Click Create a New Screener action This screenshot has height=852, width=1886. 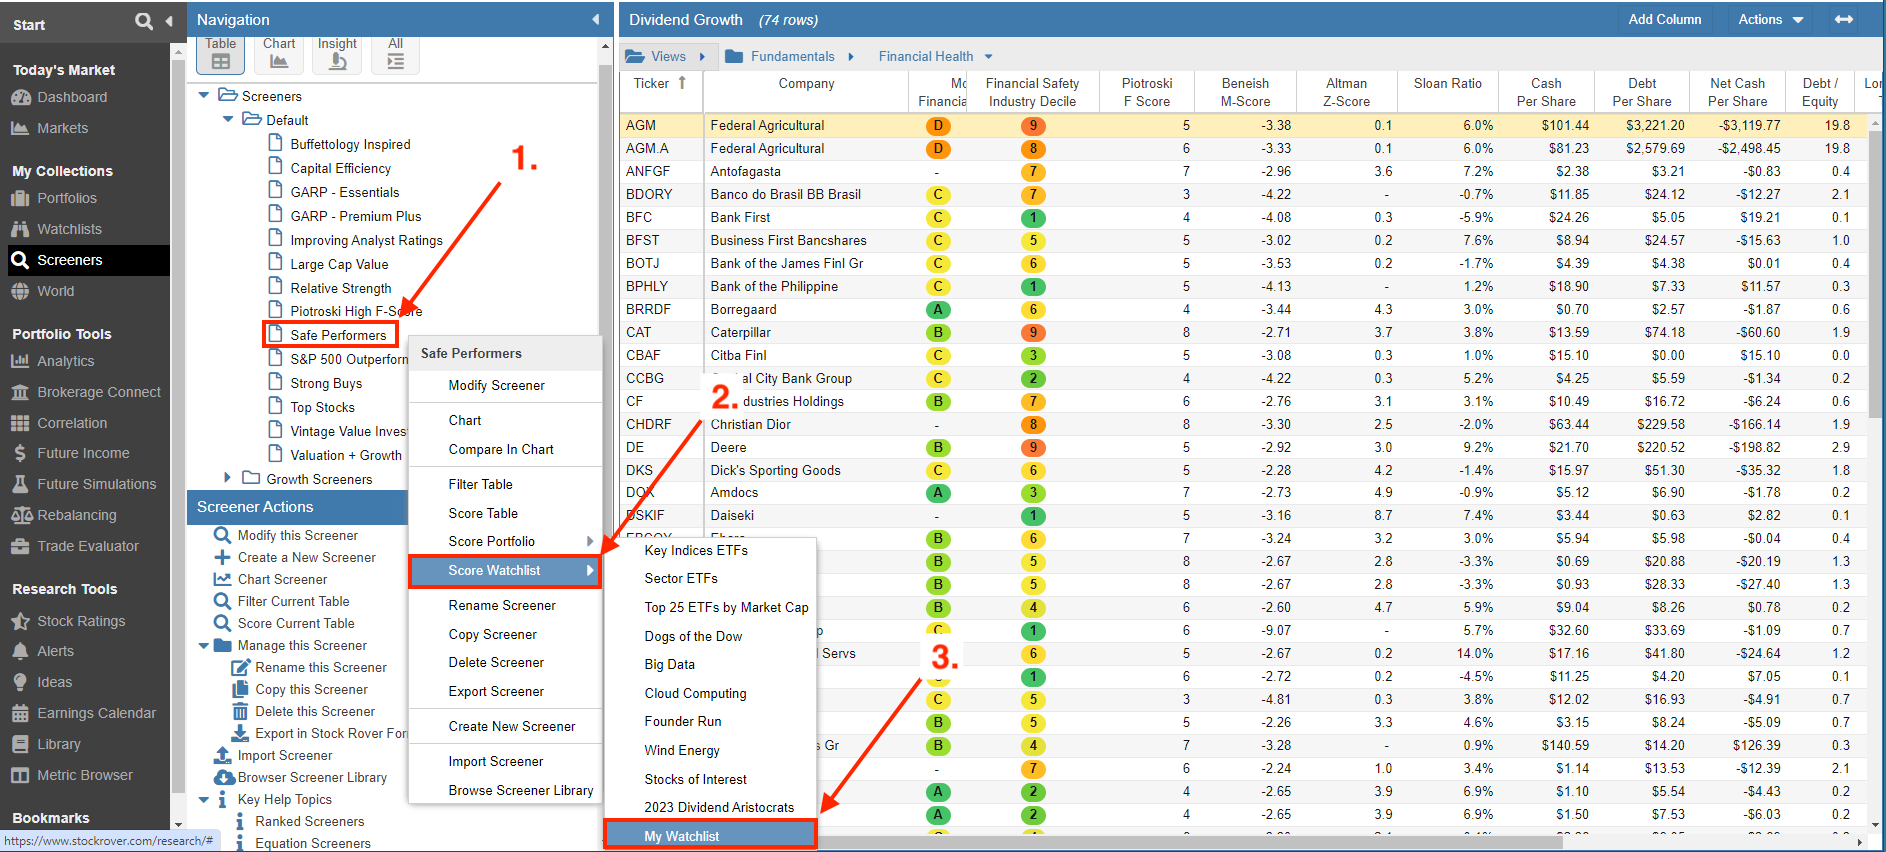click(306, 557)
